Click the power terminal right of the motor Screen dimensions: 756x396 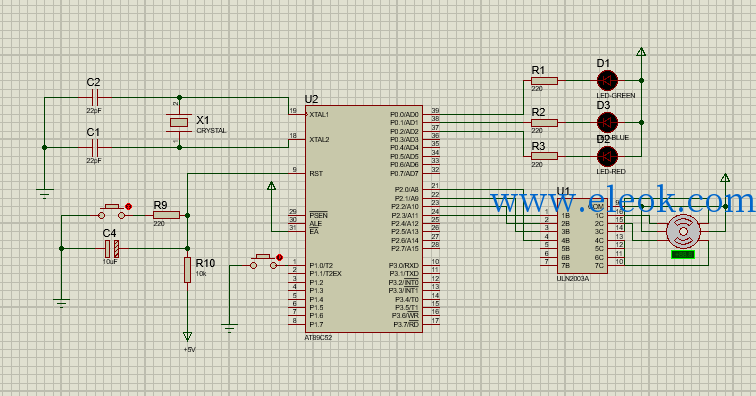(x=725, y=178)
